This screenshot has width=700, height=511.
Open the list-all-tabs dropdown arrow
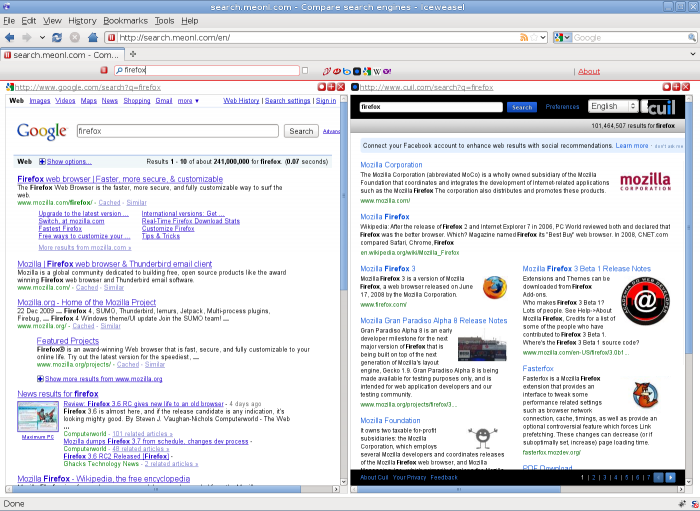(x=692, y=54)
